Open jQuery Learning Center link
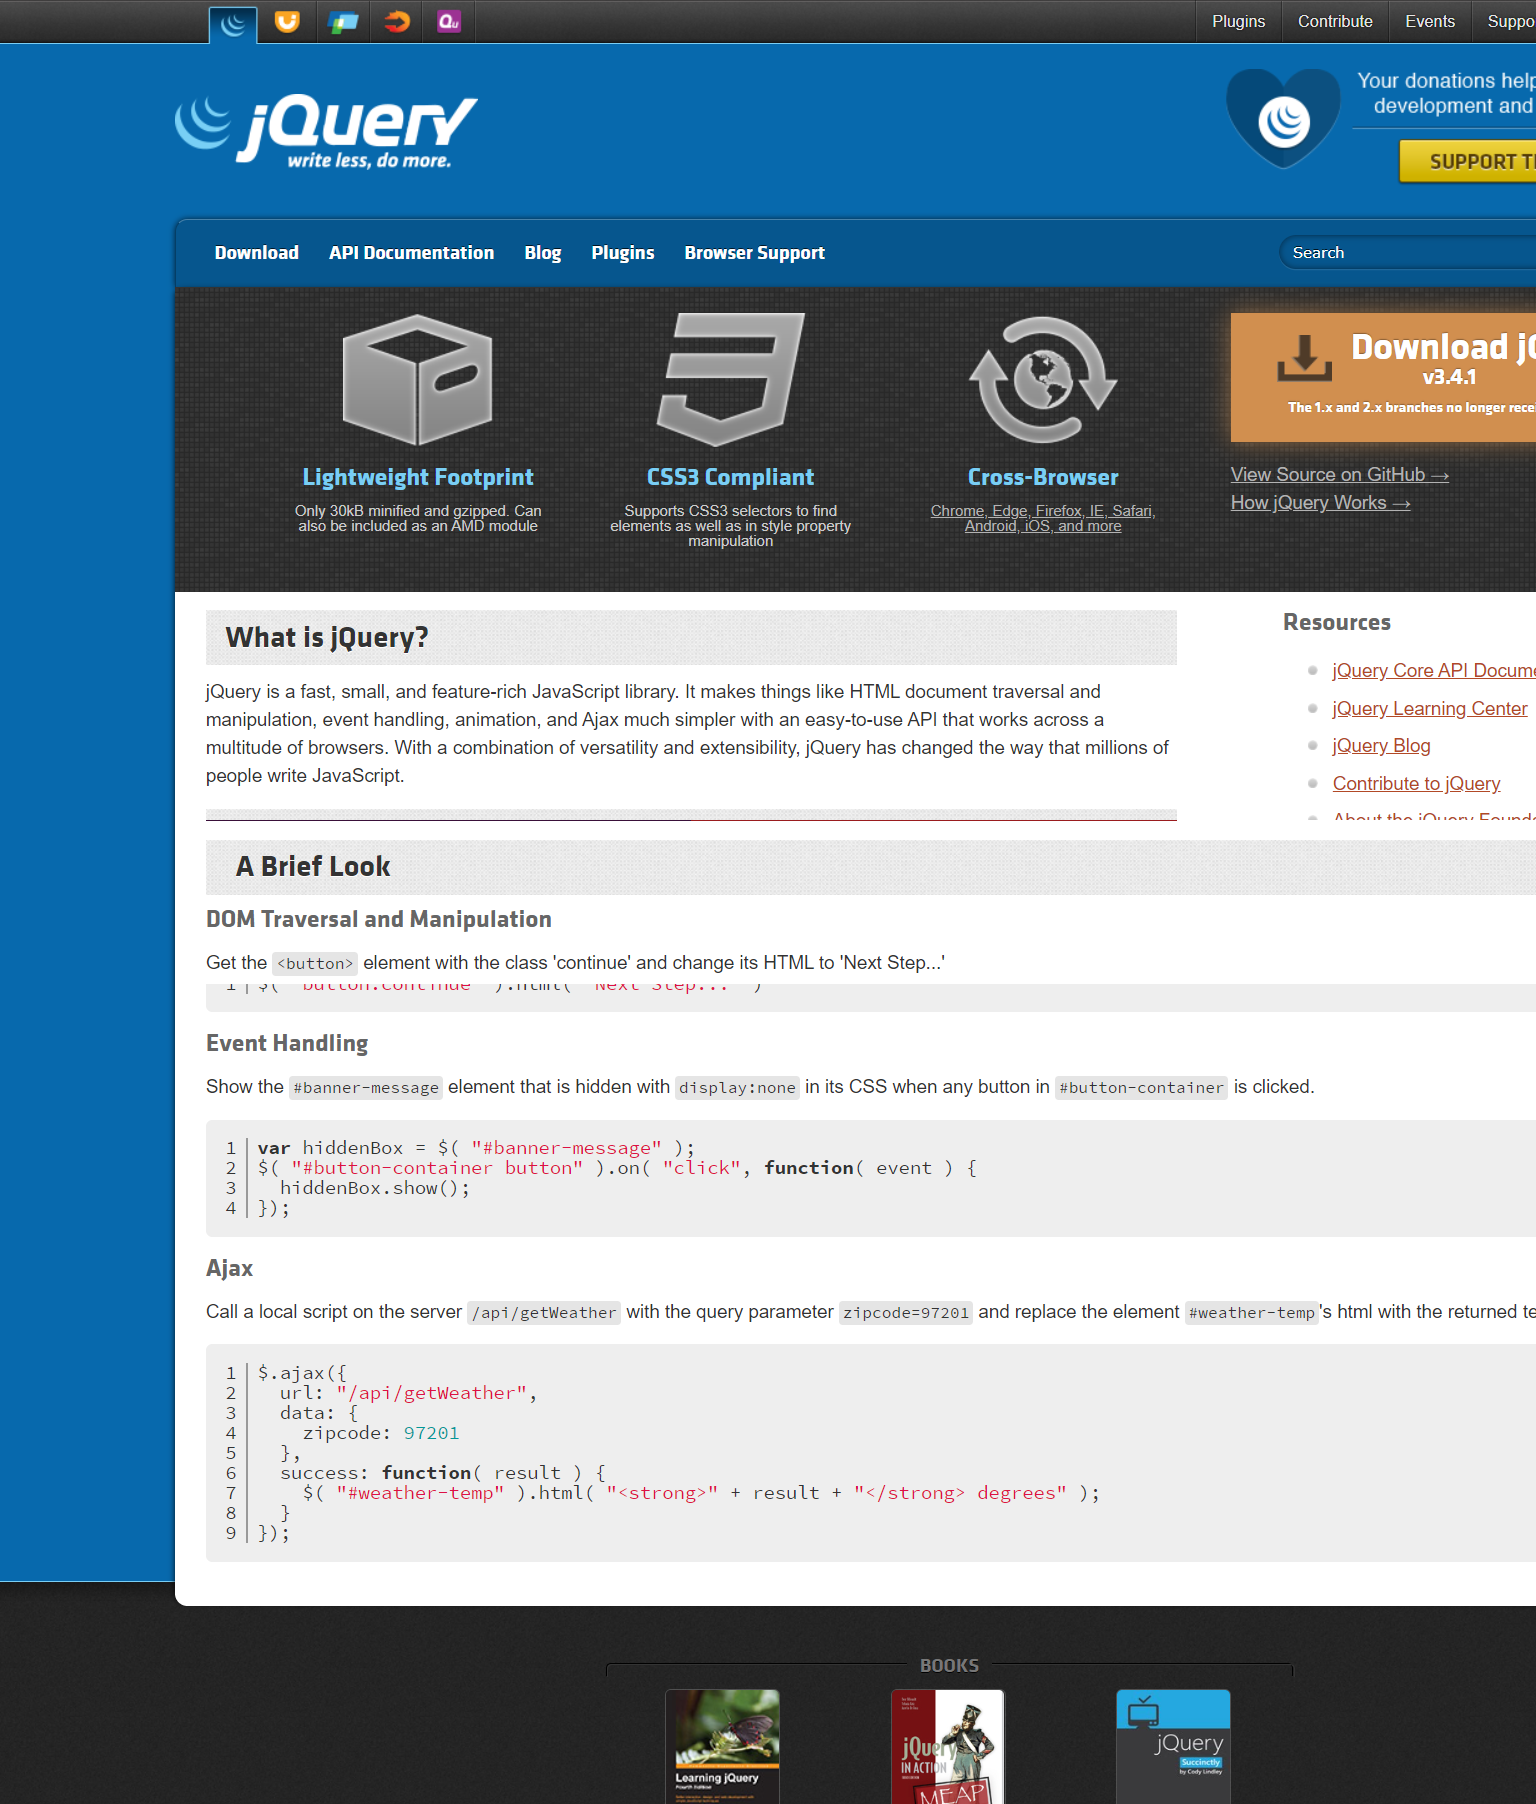 1430,709
